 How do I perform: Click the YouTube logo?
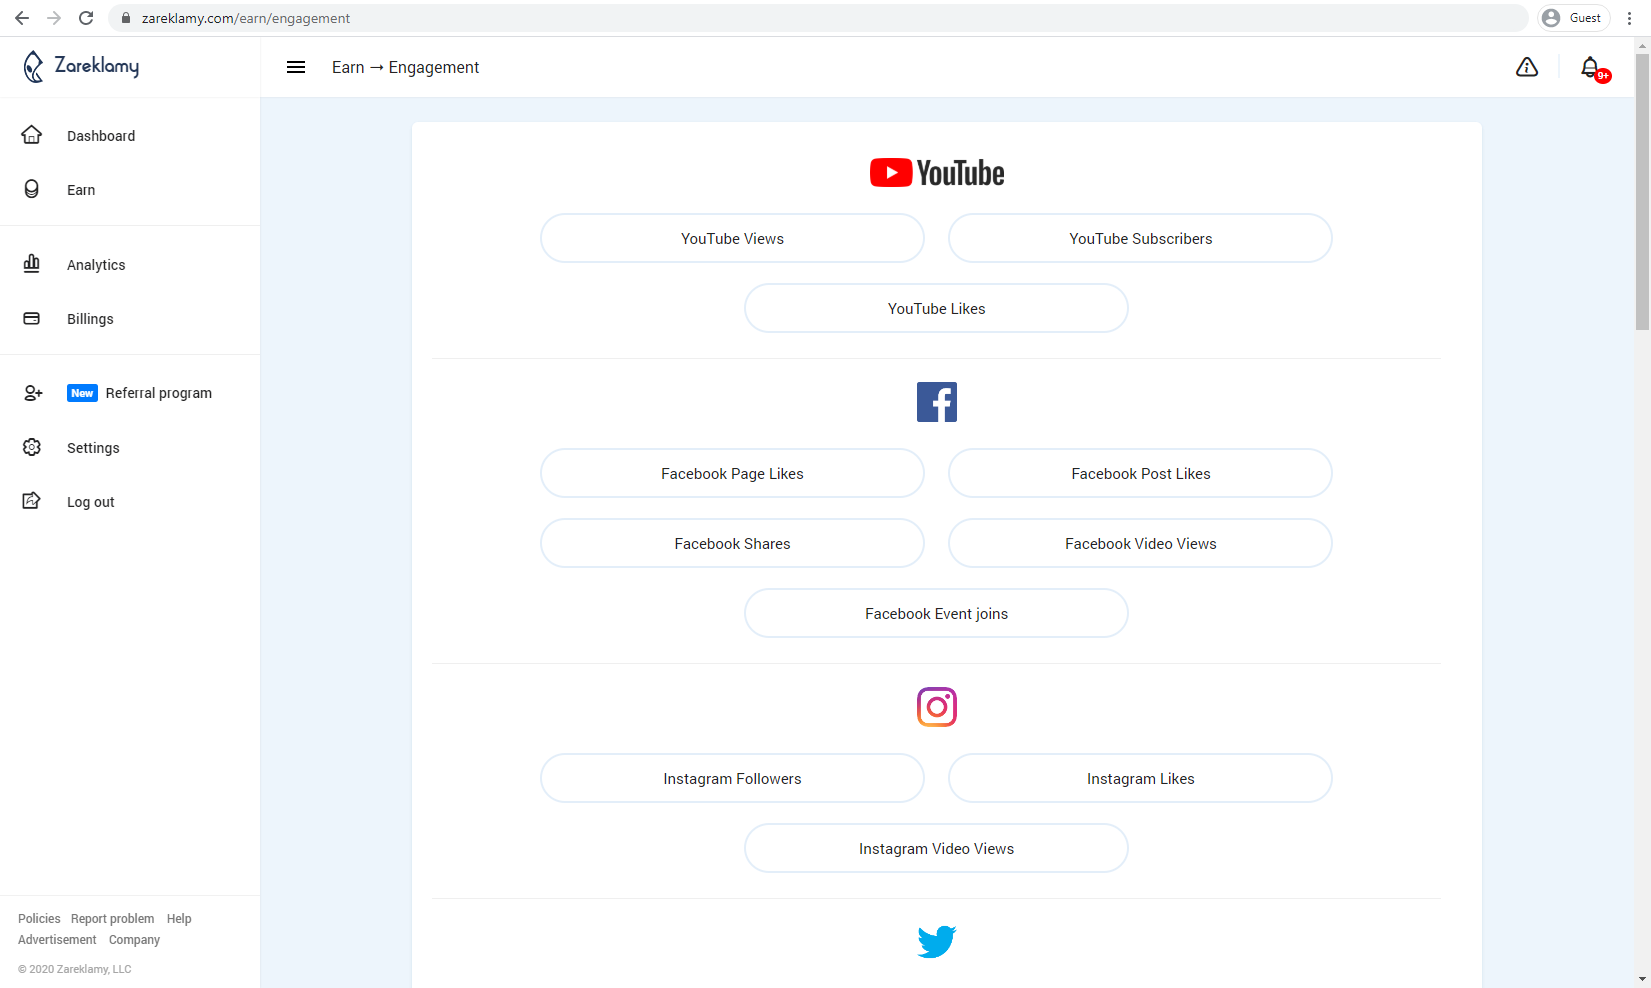pos(937,173)
